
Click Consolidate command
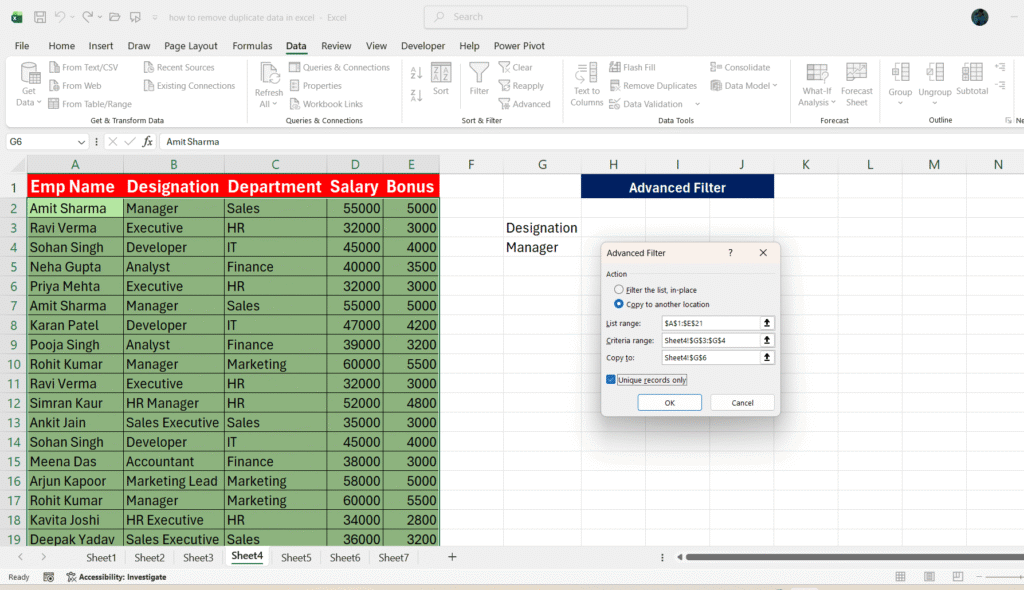click(x=740, y=67)
